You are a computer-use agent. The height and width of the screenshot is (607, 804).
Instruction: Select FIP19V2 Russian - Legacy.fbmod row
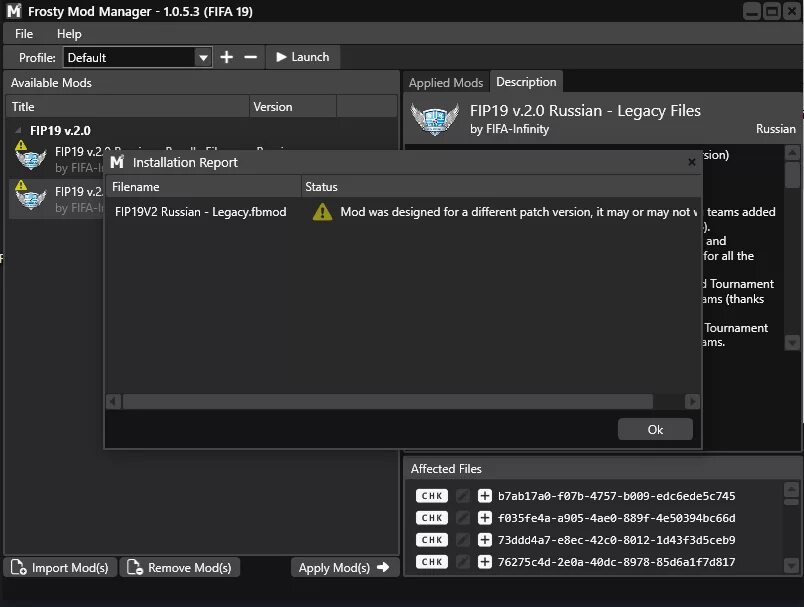tap(403, 212)
